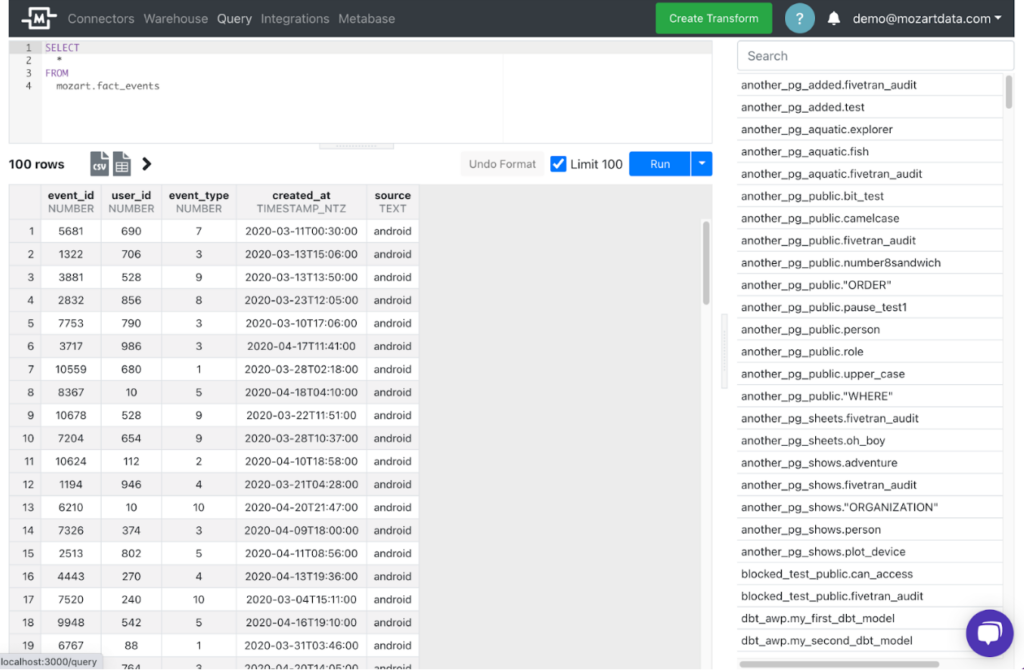The width and height of the screenshot is (1024, 670).
Task: Switch to the Connectors section
Action: pos(100,18)
